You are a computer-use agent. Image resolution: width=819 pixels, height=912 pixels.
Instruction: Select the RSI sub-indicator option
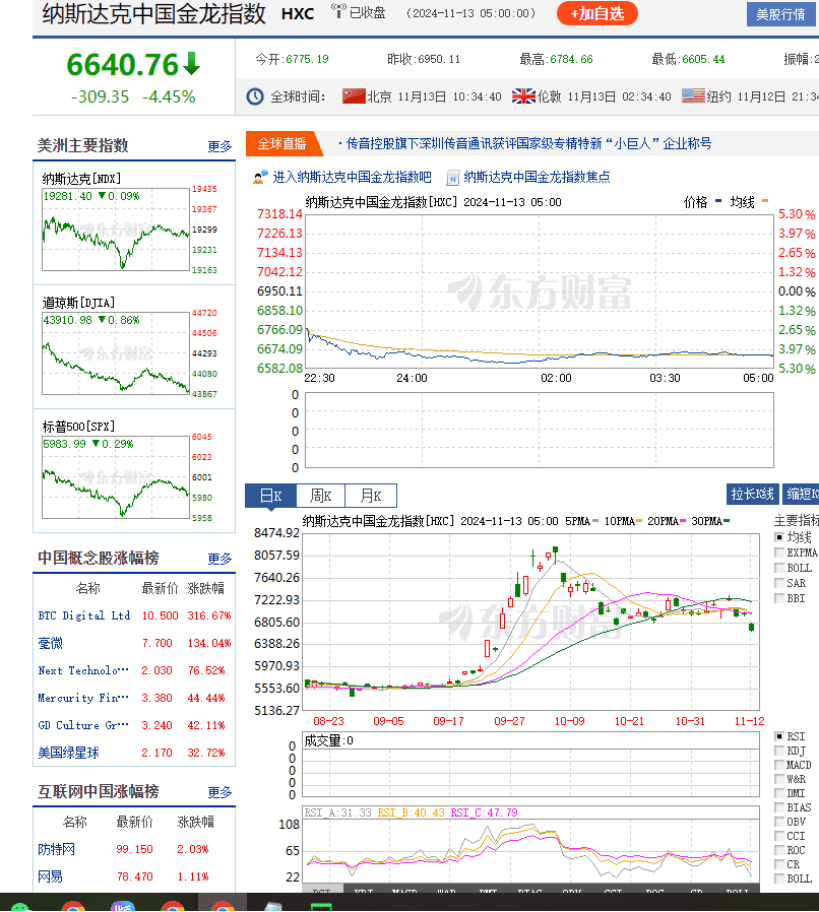(779, 736)
